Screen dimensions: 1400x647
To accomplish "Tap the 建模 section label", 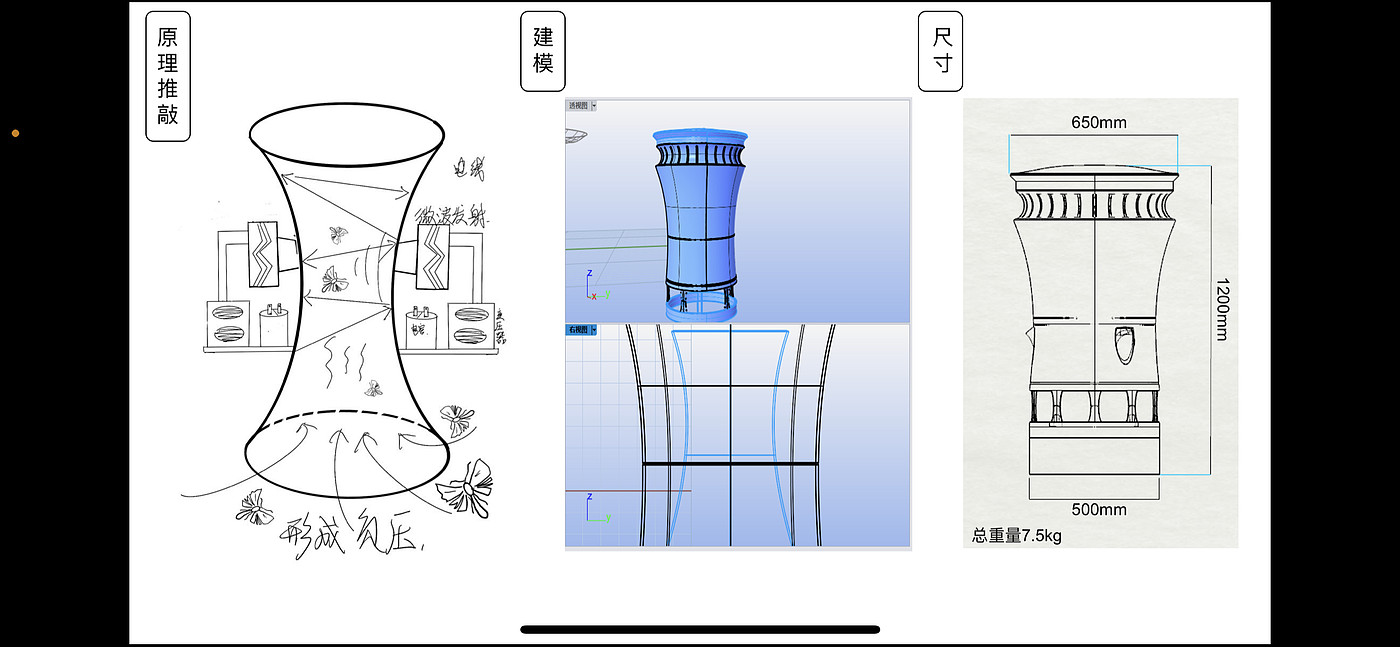I will pos(543,51).
